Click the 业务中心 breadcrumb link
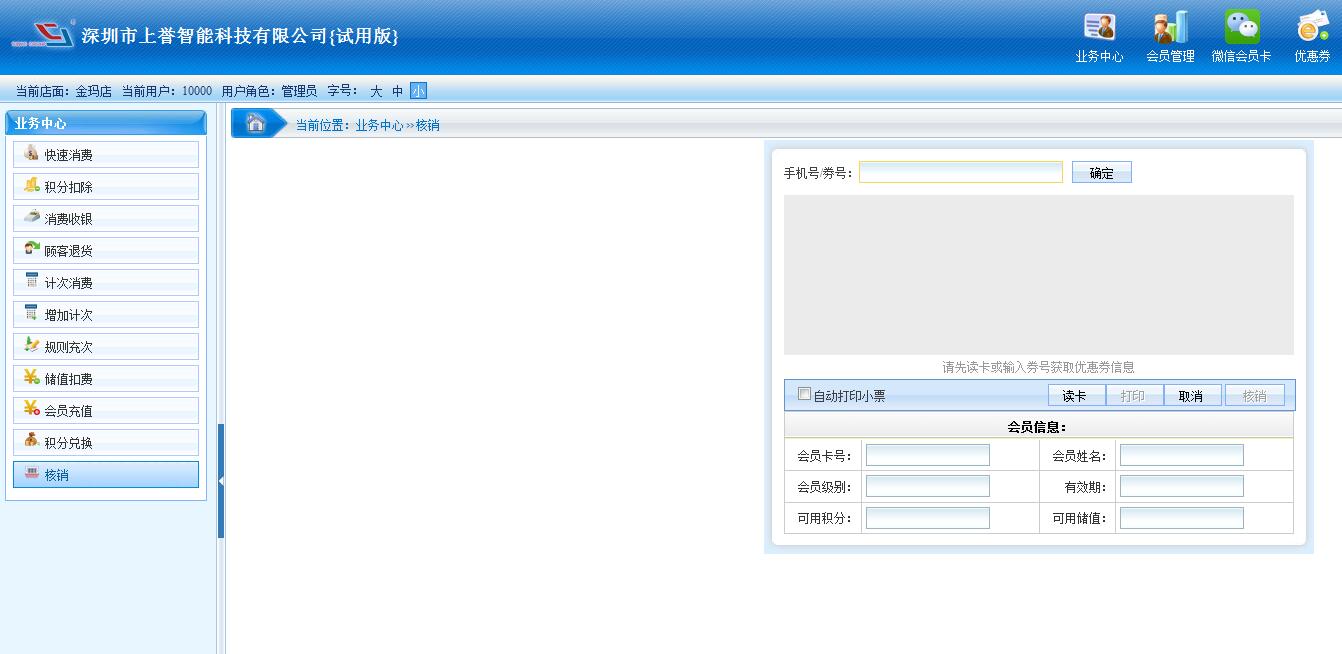Image resolution: width=1342 pixels, height=654 pixels. (379, 125)
